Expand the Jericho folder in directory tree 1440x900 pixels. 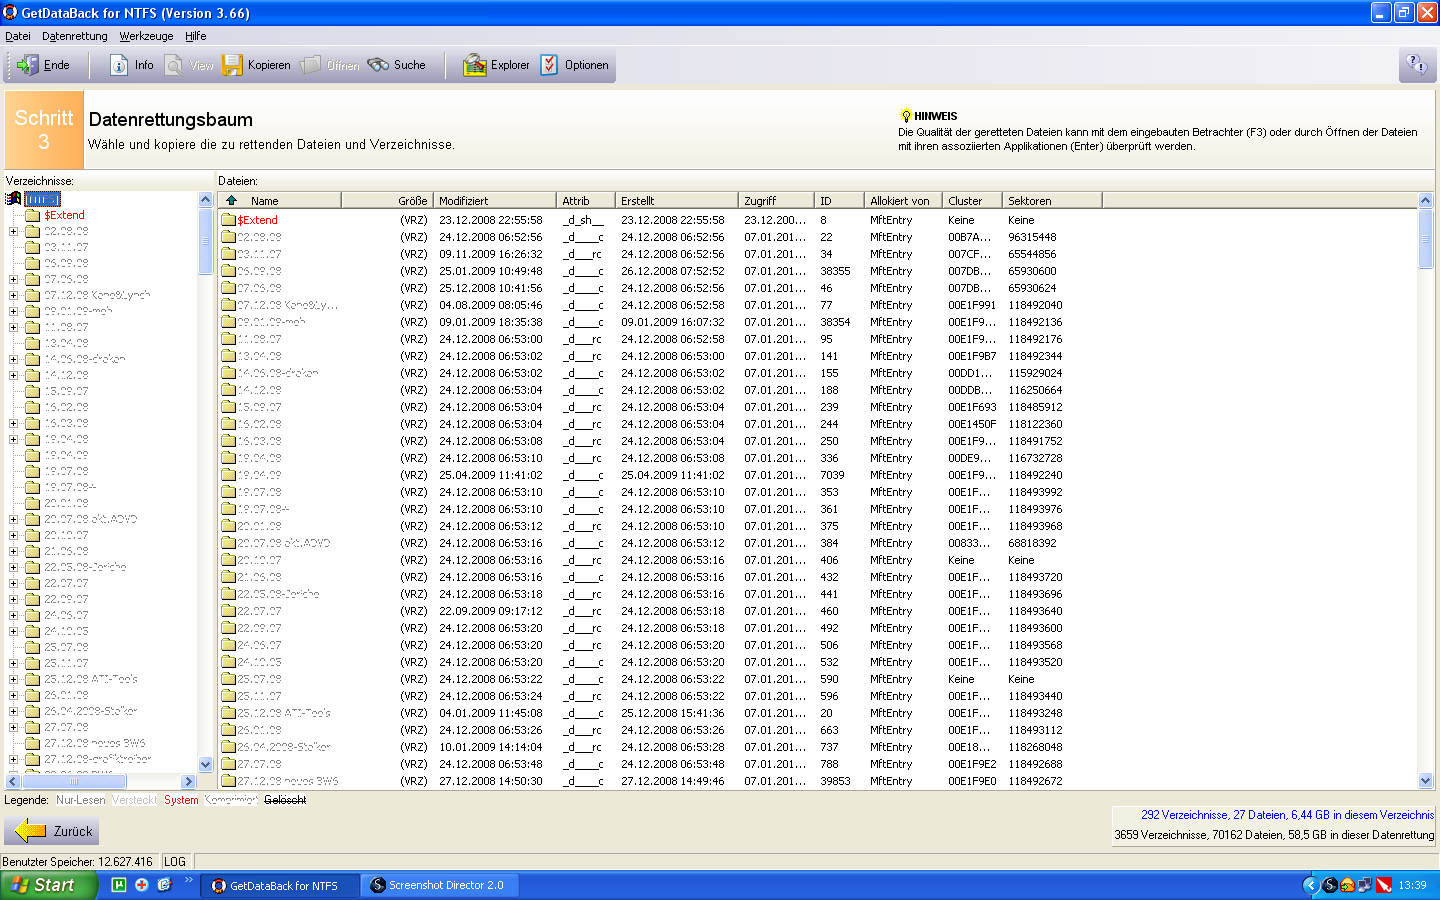pyautogui.click(x=14, y=567)
